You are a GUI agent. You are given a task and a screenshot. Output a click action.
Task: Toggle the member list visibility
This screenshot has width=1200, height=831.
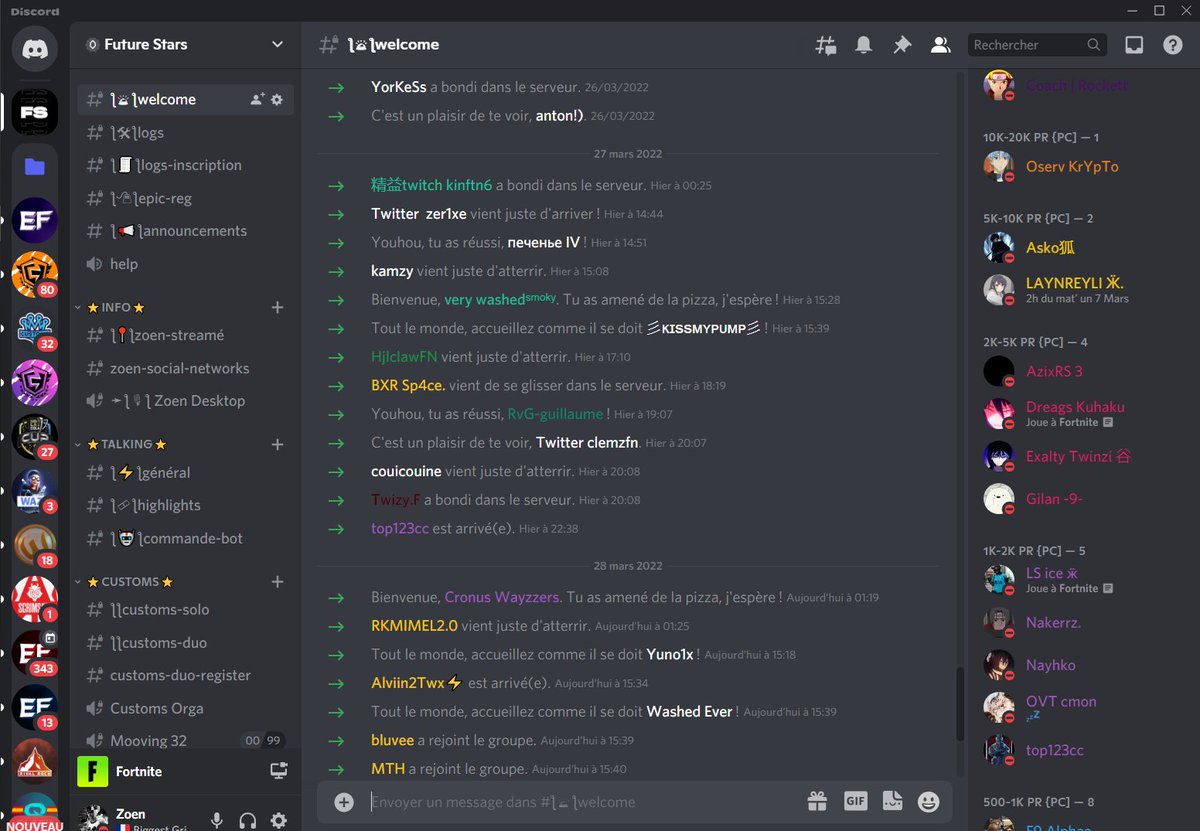pyautogui.click(x=940, y=44)
